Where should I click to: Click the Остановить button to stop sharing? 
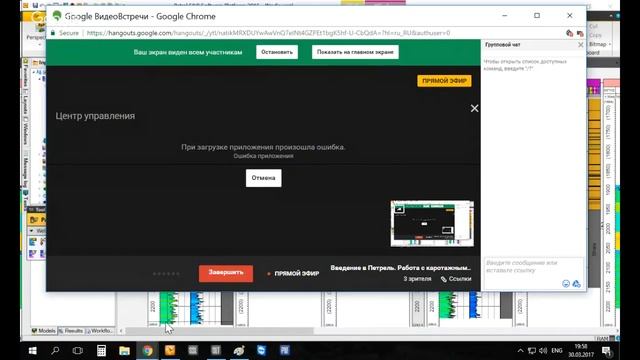pos(277,52)
